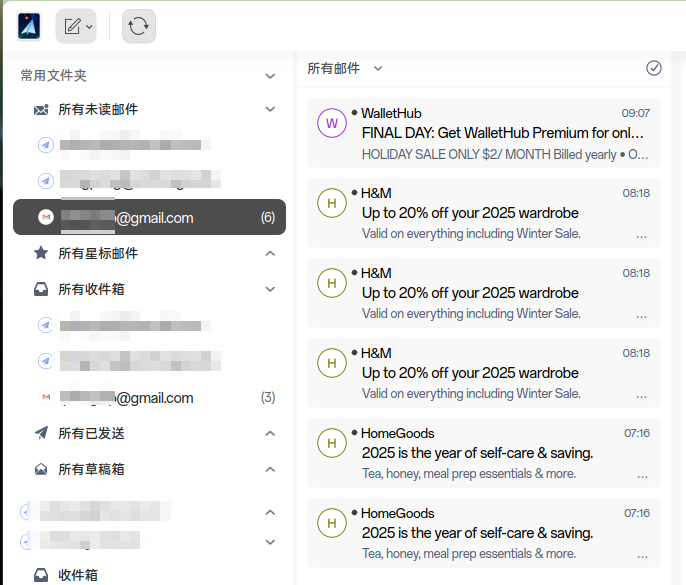This screenshot has height=585, width=686.
Task: Click the H avatar of the bottom H&M email
Action: tap(332, 363)
